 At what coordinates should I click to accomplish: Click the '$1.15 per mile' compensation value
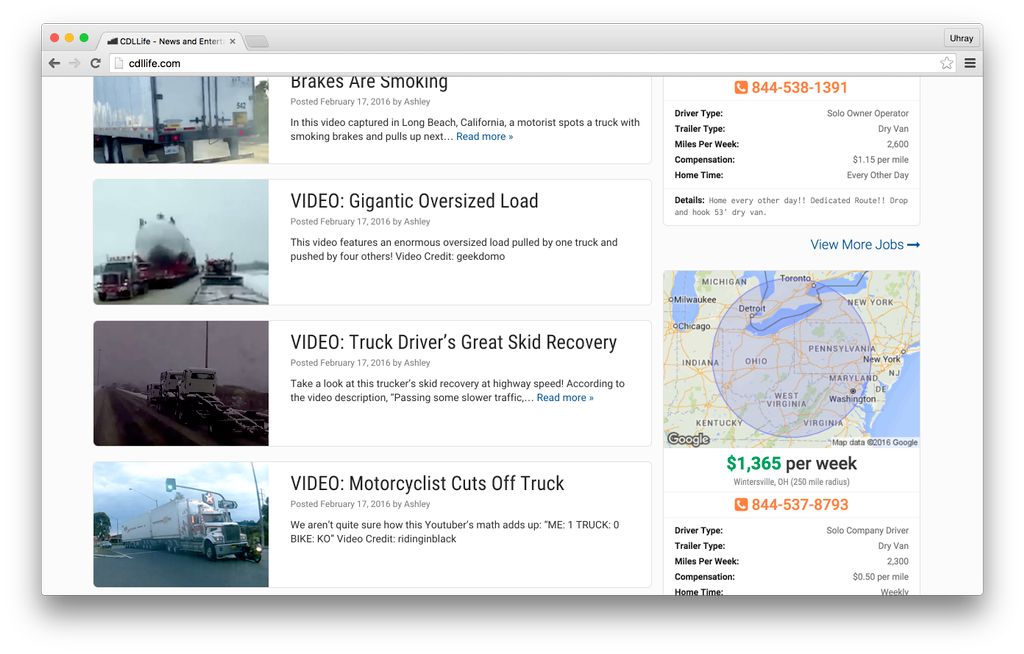click(880, 160)
